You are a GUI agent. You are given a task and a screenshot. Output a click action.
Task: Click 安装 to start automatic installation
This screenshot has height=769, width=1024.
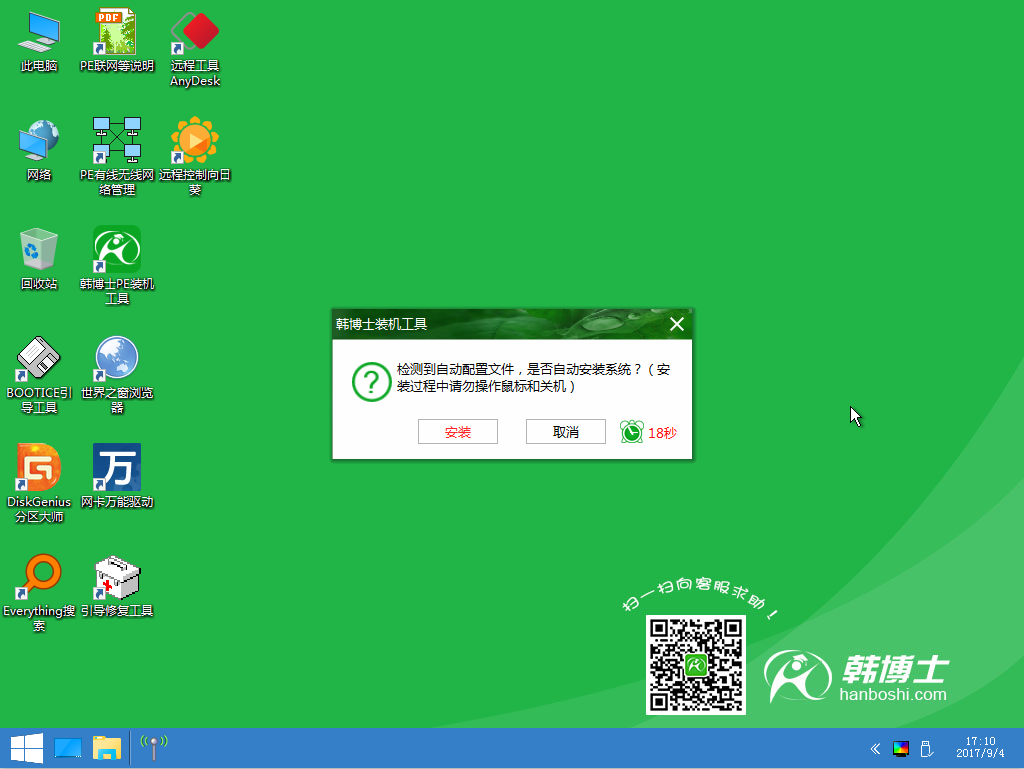coord(458,431)
